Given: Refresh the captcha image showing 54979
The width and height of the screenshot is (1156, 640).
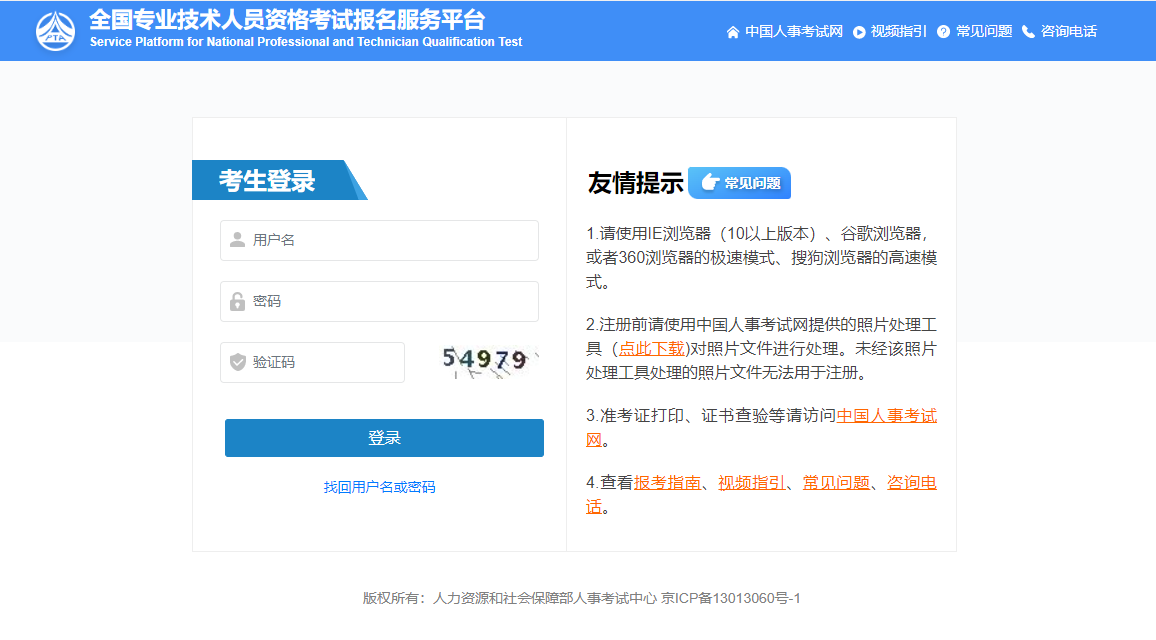Looking at the screenshot, I should [x=489, y=362].
